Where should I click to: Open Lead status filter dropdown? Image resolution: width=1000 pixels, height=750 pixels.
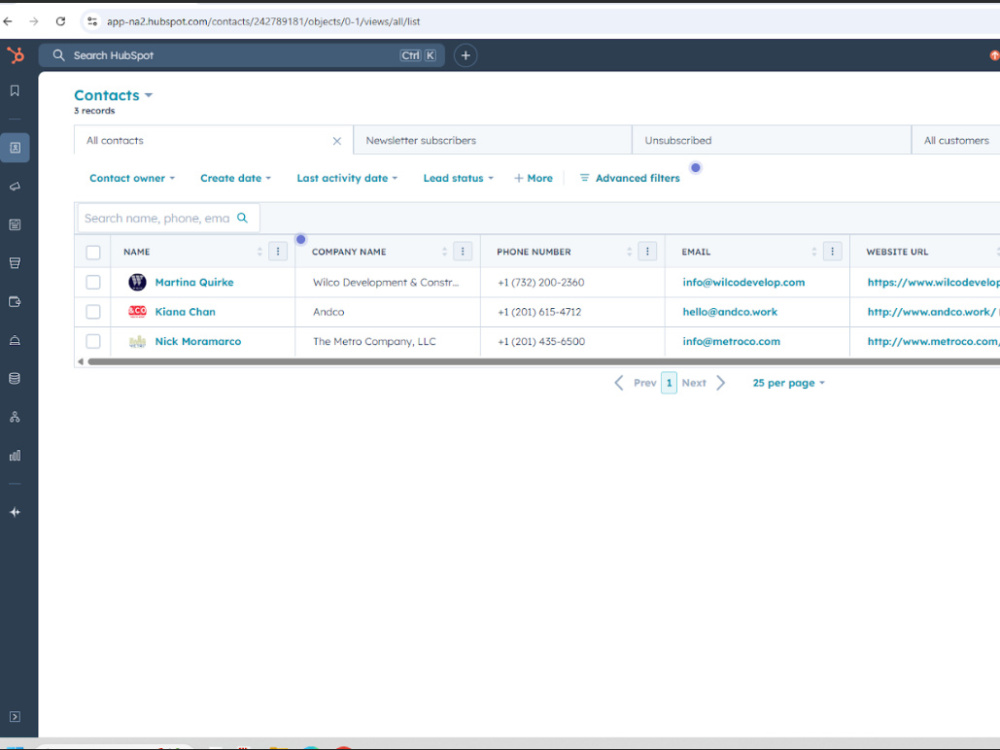459,178
